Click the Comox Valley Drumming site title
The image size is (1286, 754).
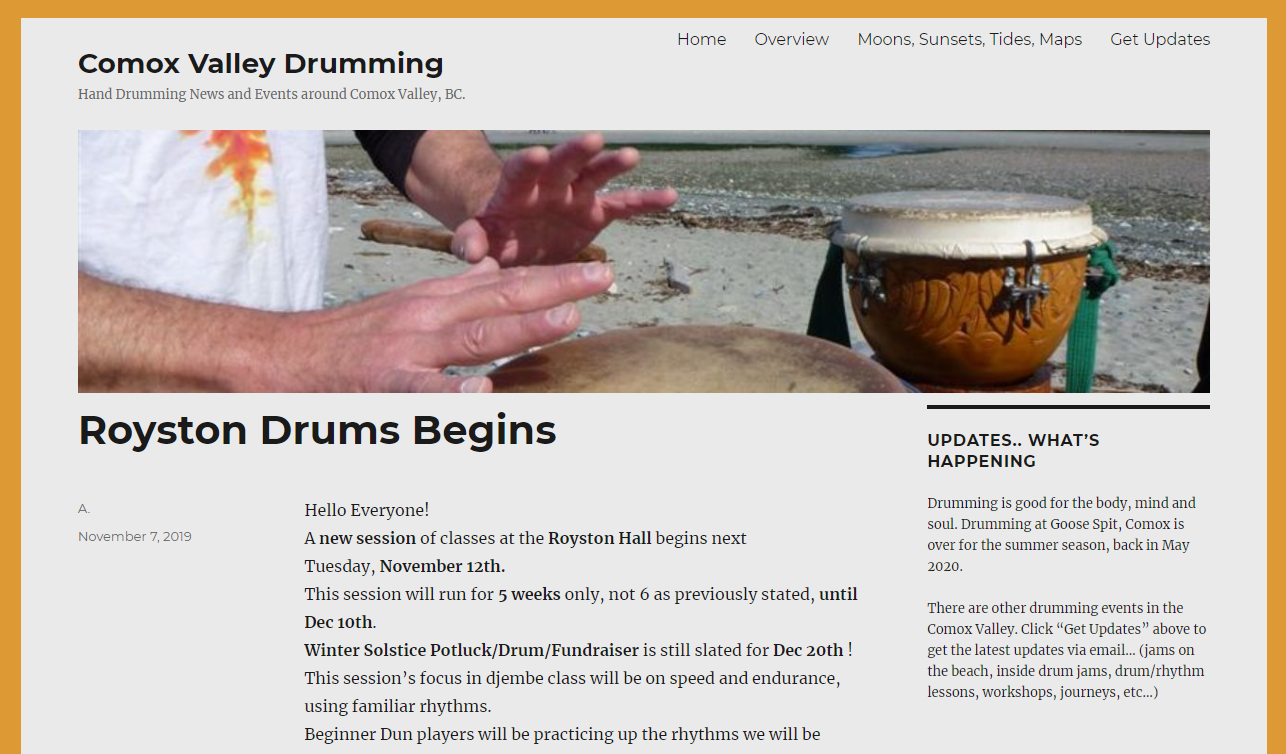(x=261, y=64)
